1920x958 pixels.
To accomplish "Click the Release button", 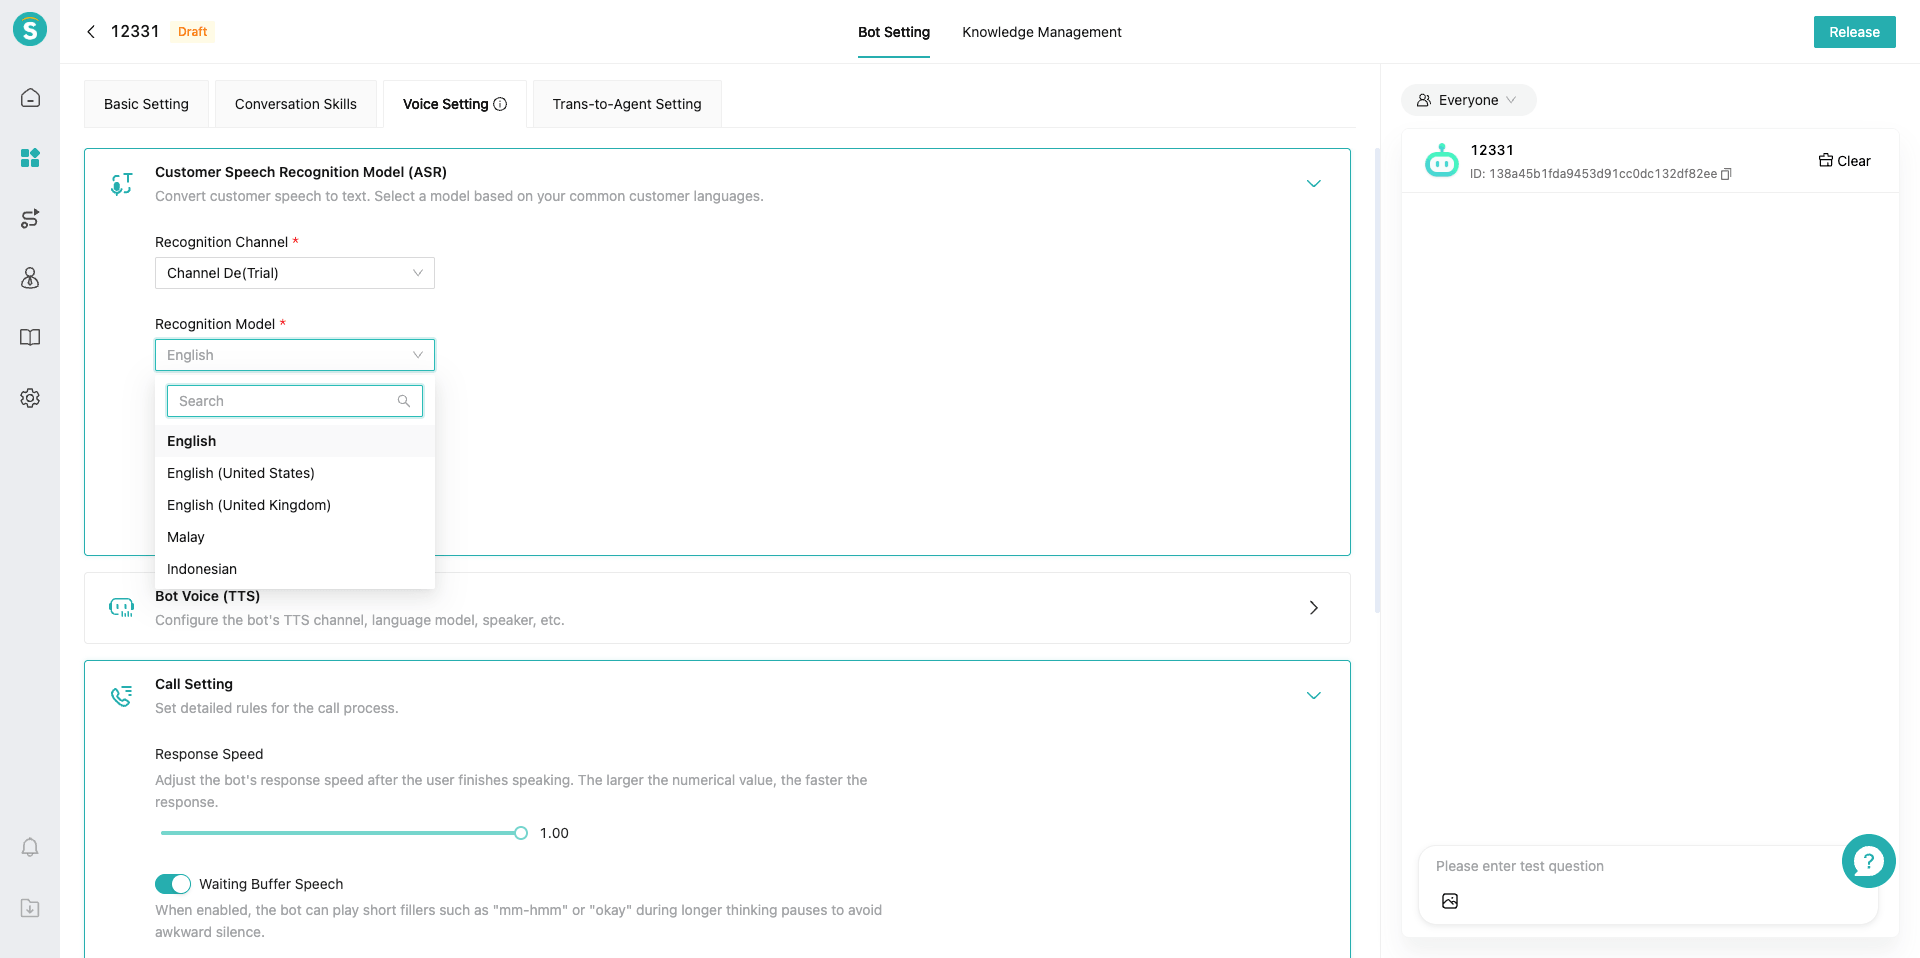I will pos(1854,32).
